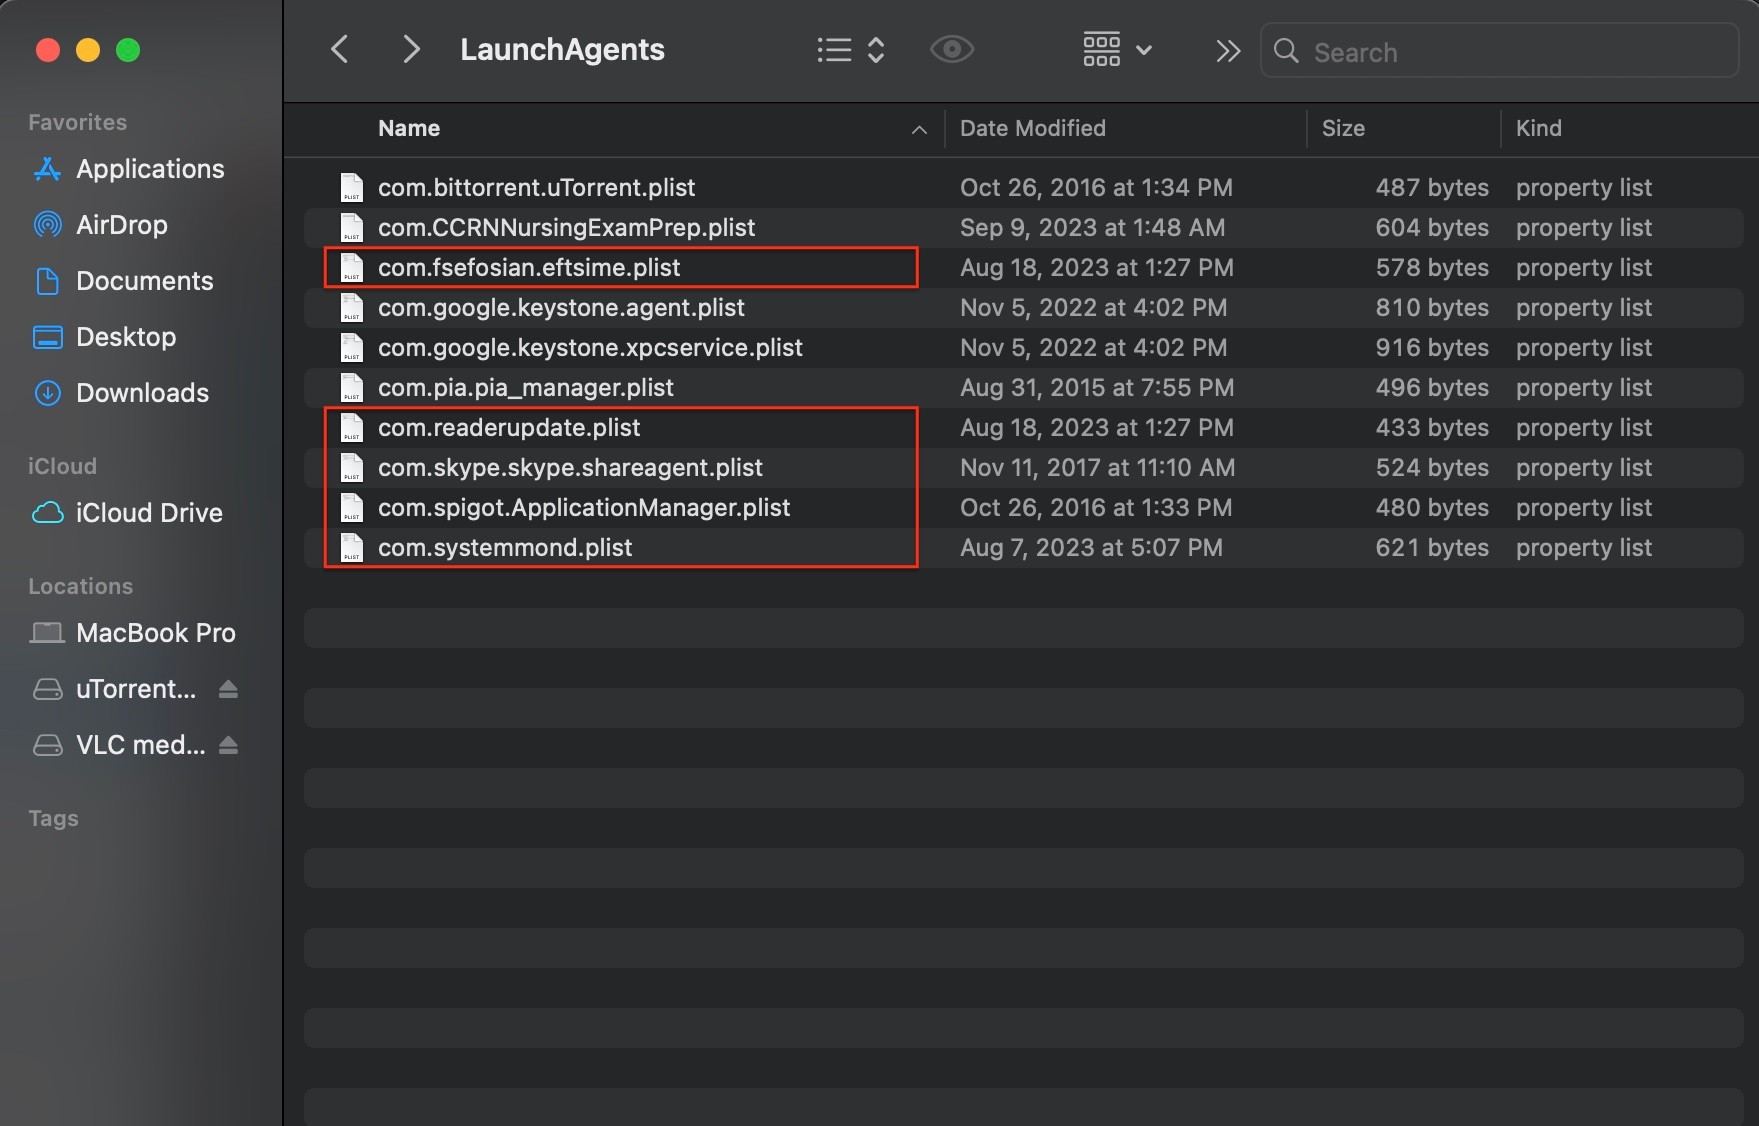Click the Nov 11, 2017 at 11:10 AM date

click(1097, 467)
